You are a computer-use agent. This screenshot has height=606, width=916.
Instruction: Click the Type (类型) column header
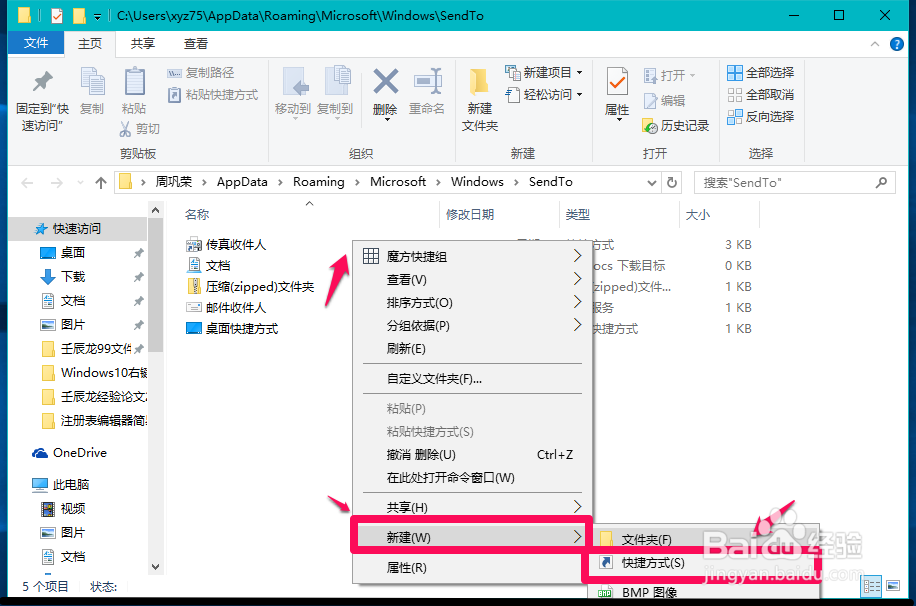pos(578,214)
